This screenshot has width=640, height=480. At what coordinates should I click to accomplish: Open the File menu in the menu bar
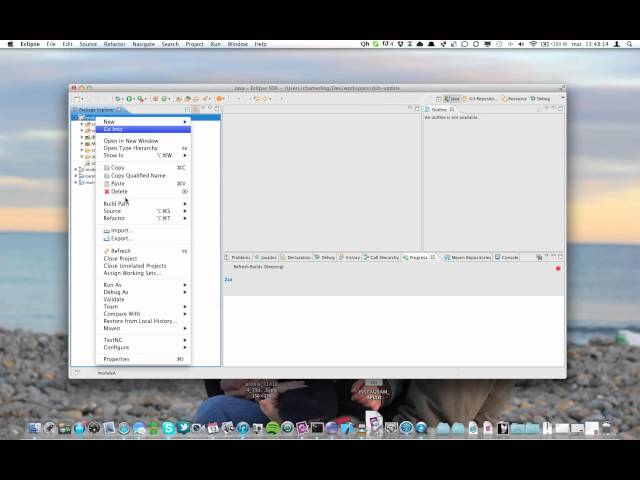click(51, 44)
